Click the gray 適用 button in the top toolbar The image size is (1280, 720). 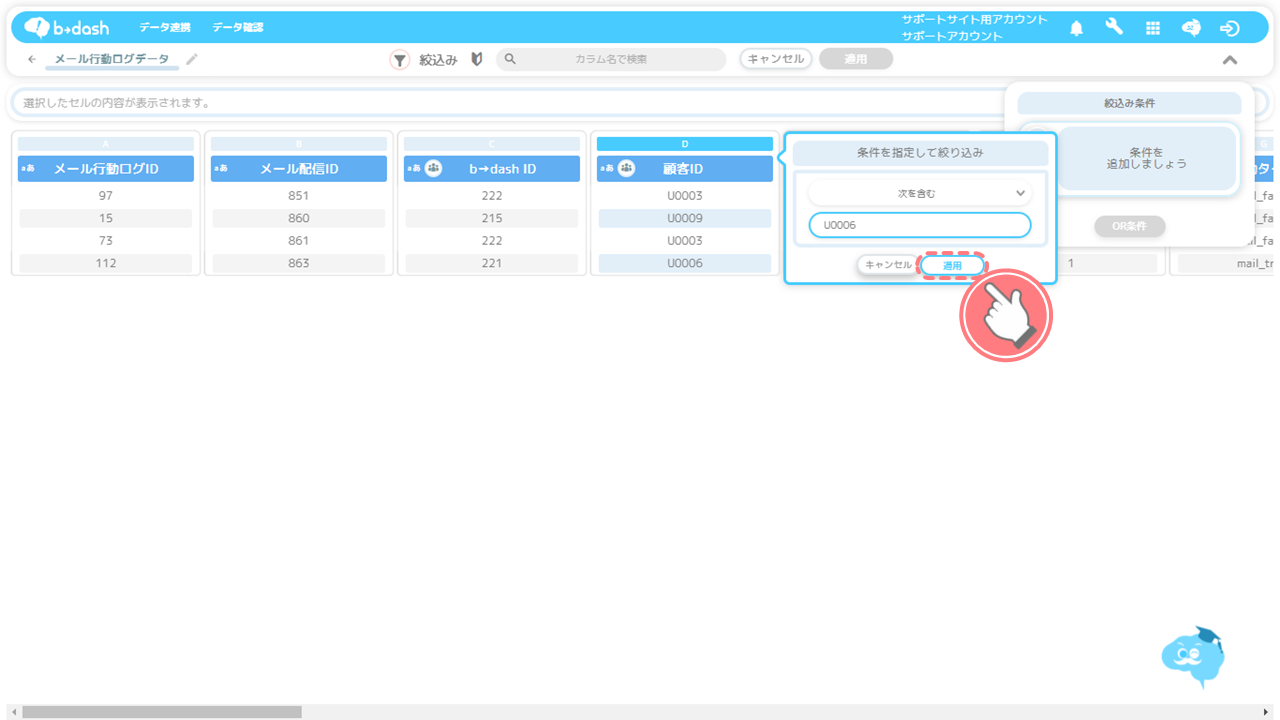[856, 59]
